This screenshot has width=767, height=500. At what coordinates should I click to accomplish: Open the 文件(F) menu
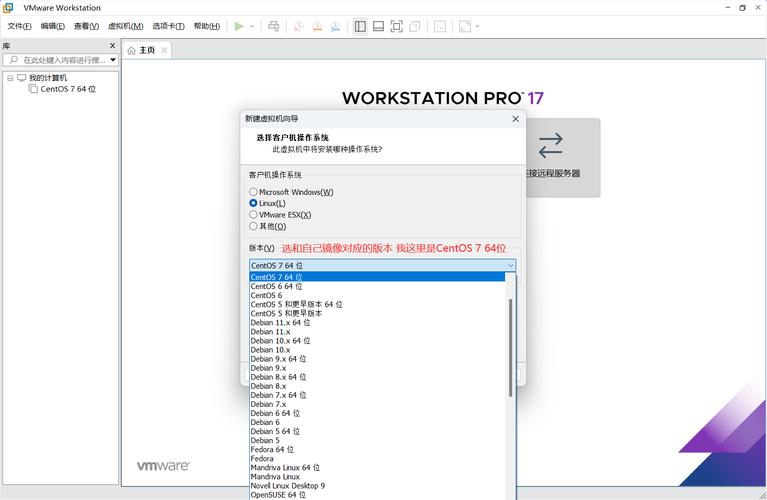[x=20, y=26]
